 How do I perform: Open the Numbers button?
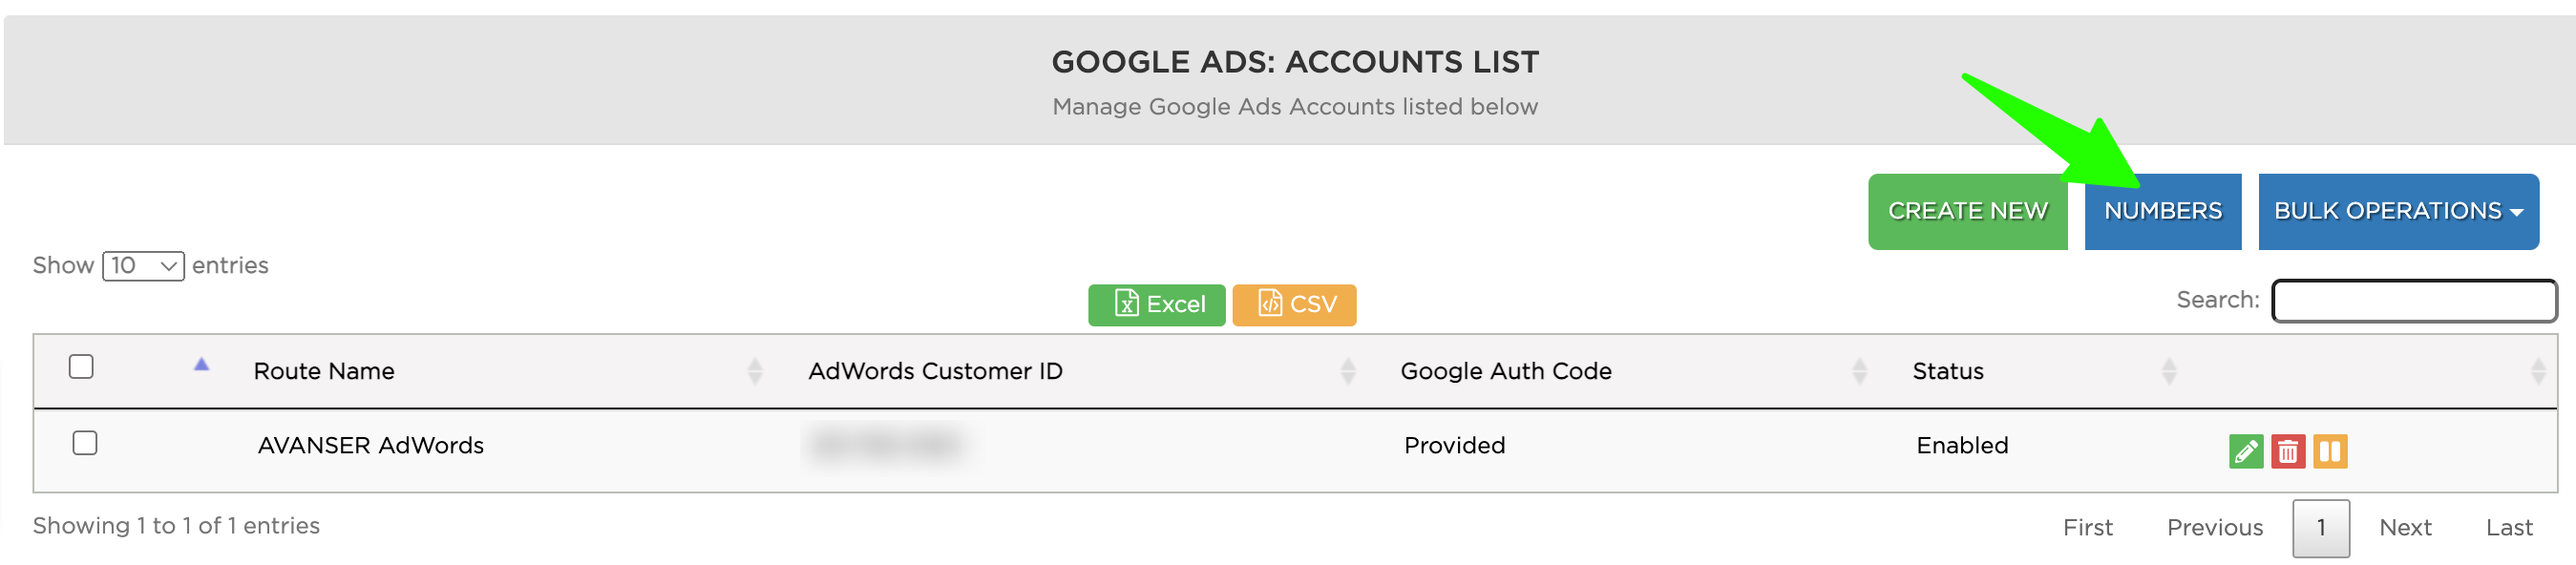[2162, 211]
